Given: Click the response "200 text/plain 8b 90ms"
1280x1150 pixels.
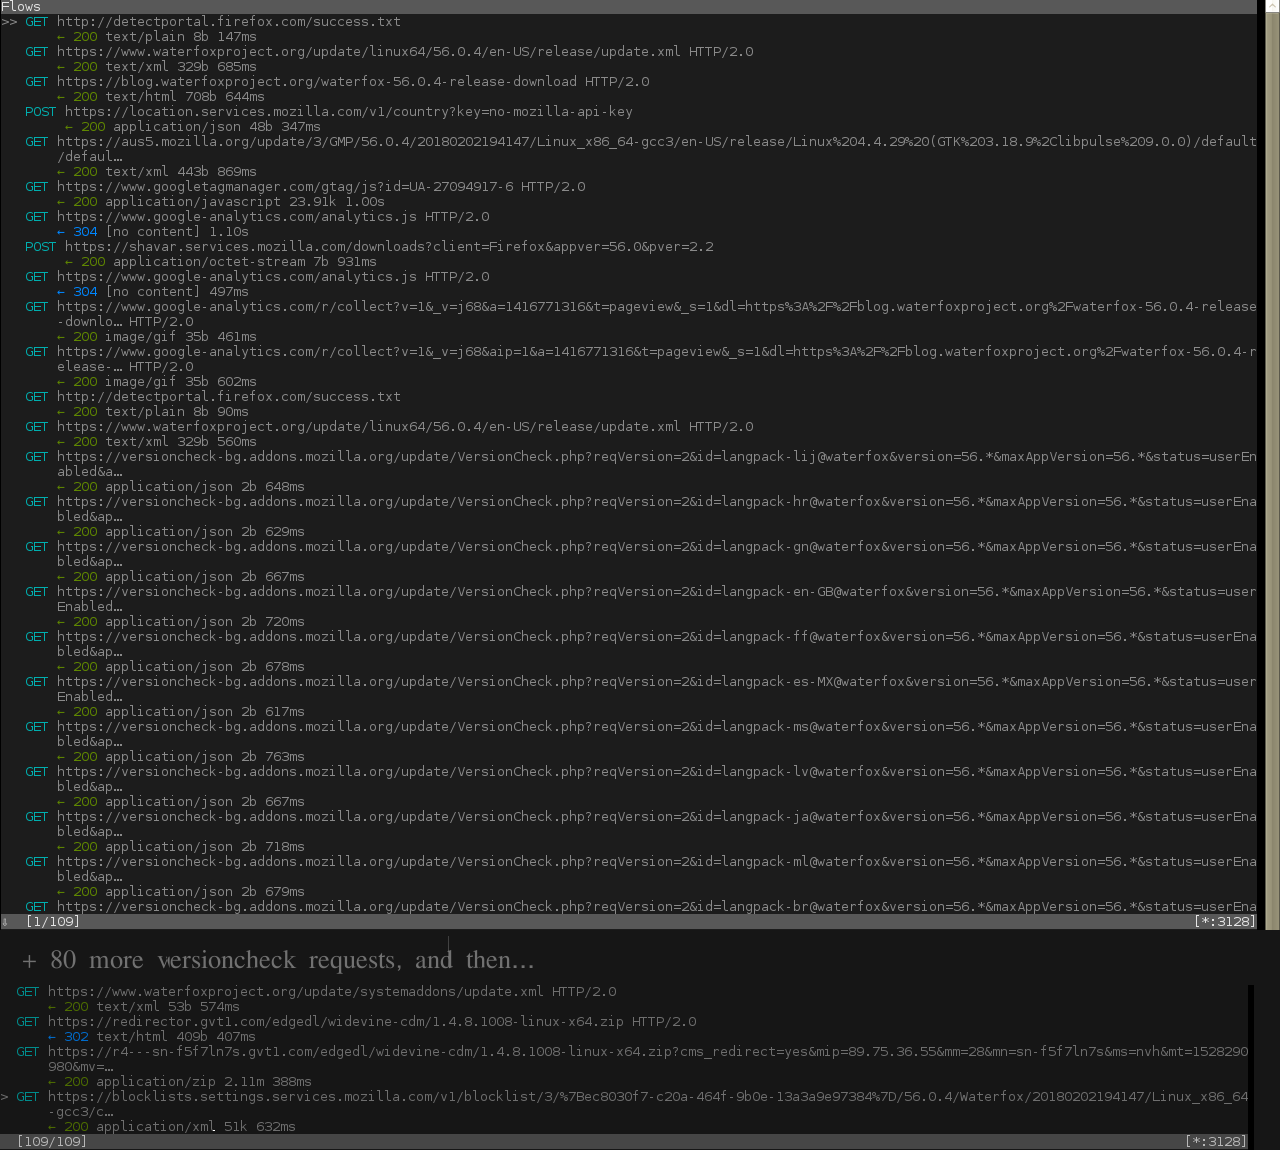Looking at the screenshot, I should click(x=153, y=411).
